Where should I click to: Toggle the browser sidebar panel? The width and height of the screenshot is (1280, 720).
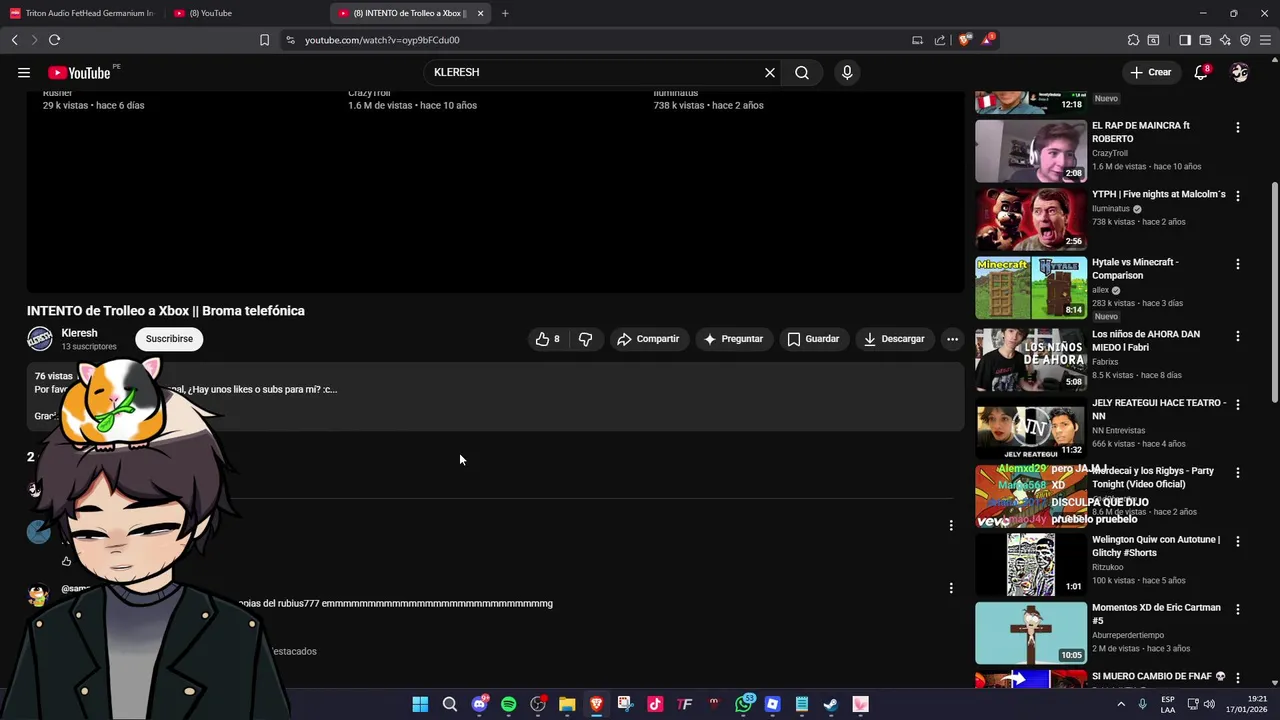pos(1185,40)
